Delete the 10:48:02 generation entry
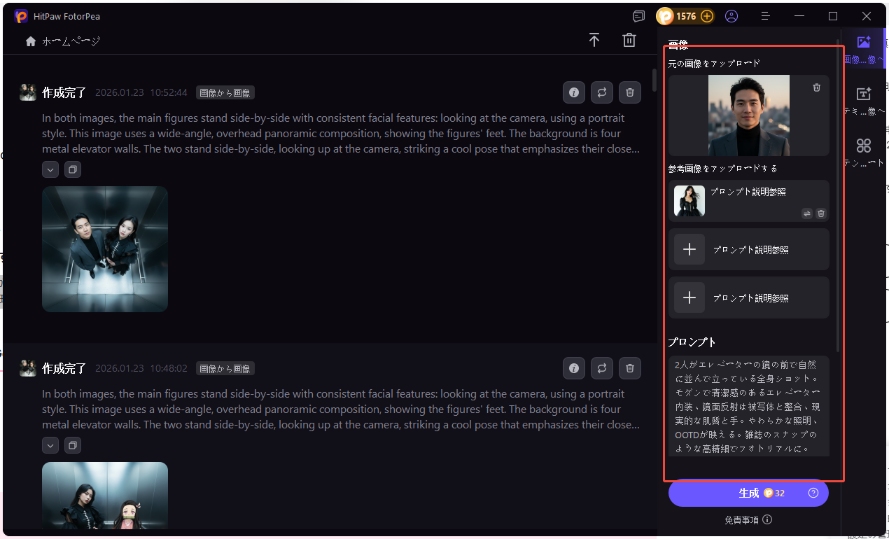 (629, 368)
